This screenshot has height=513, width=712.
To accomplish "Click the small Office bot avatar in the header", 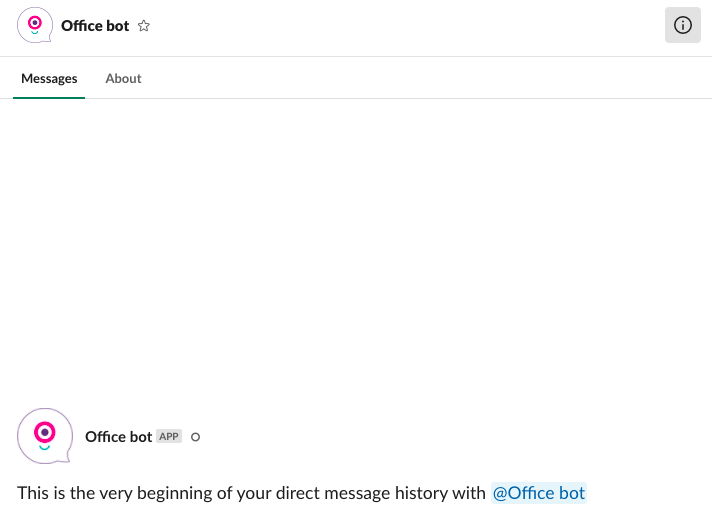I will [x=35, y=25].
